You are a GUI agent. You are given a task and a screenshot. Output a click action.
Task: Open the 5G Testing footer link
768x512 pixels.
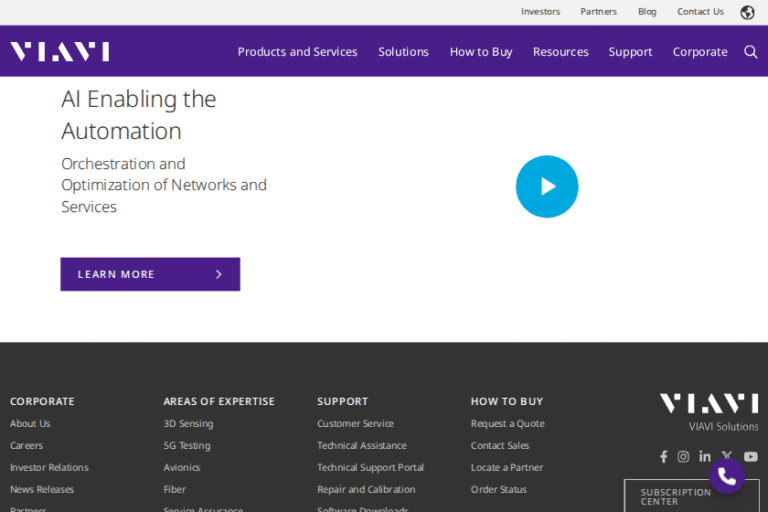tap(187, 446)
